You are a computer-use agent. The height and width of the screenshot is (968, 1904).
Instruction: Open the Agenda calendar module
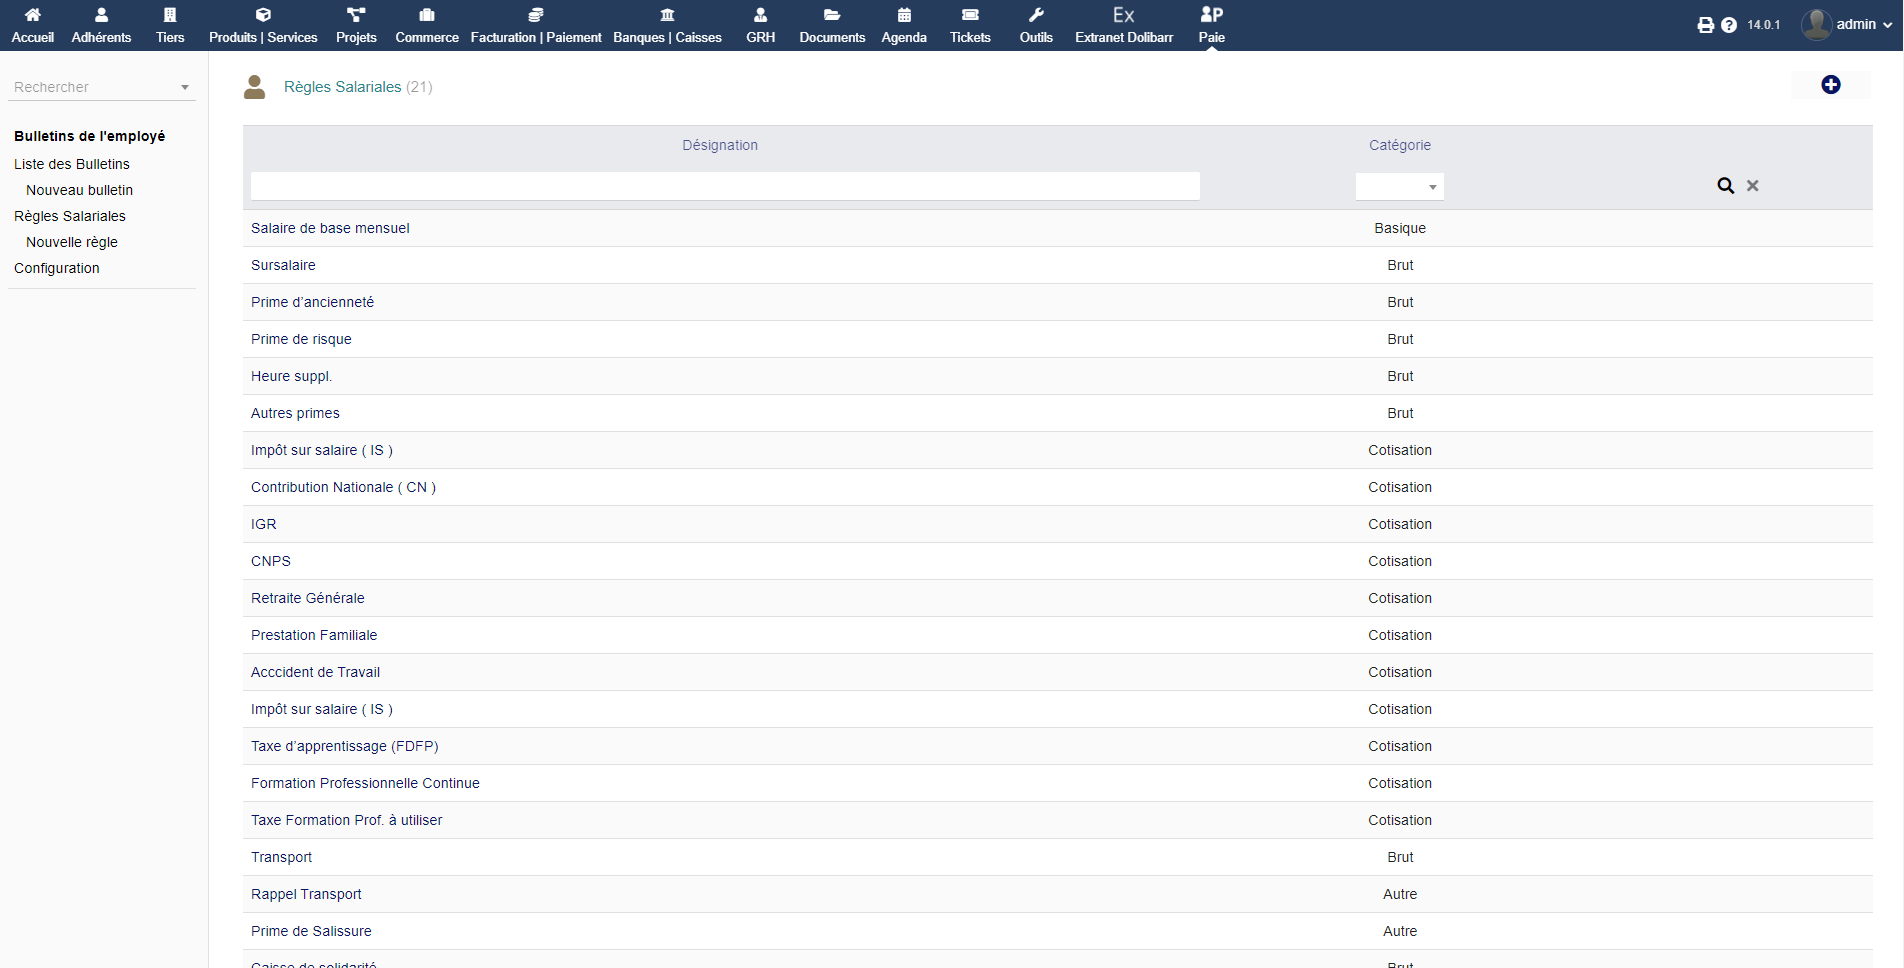click(x=903, y=25)
